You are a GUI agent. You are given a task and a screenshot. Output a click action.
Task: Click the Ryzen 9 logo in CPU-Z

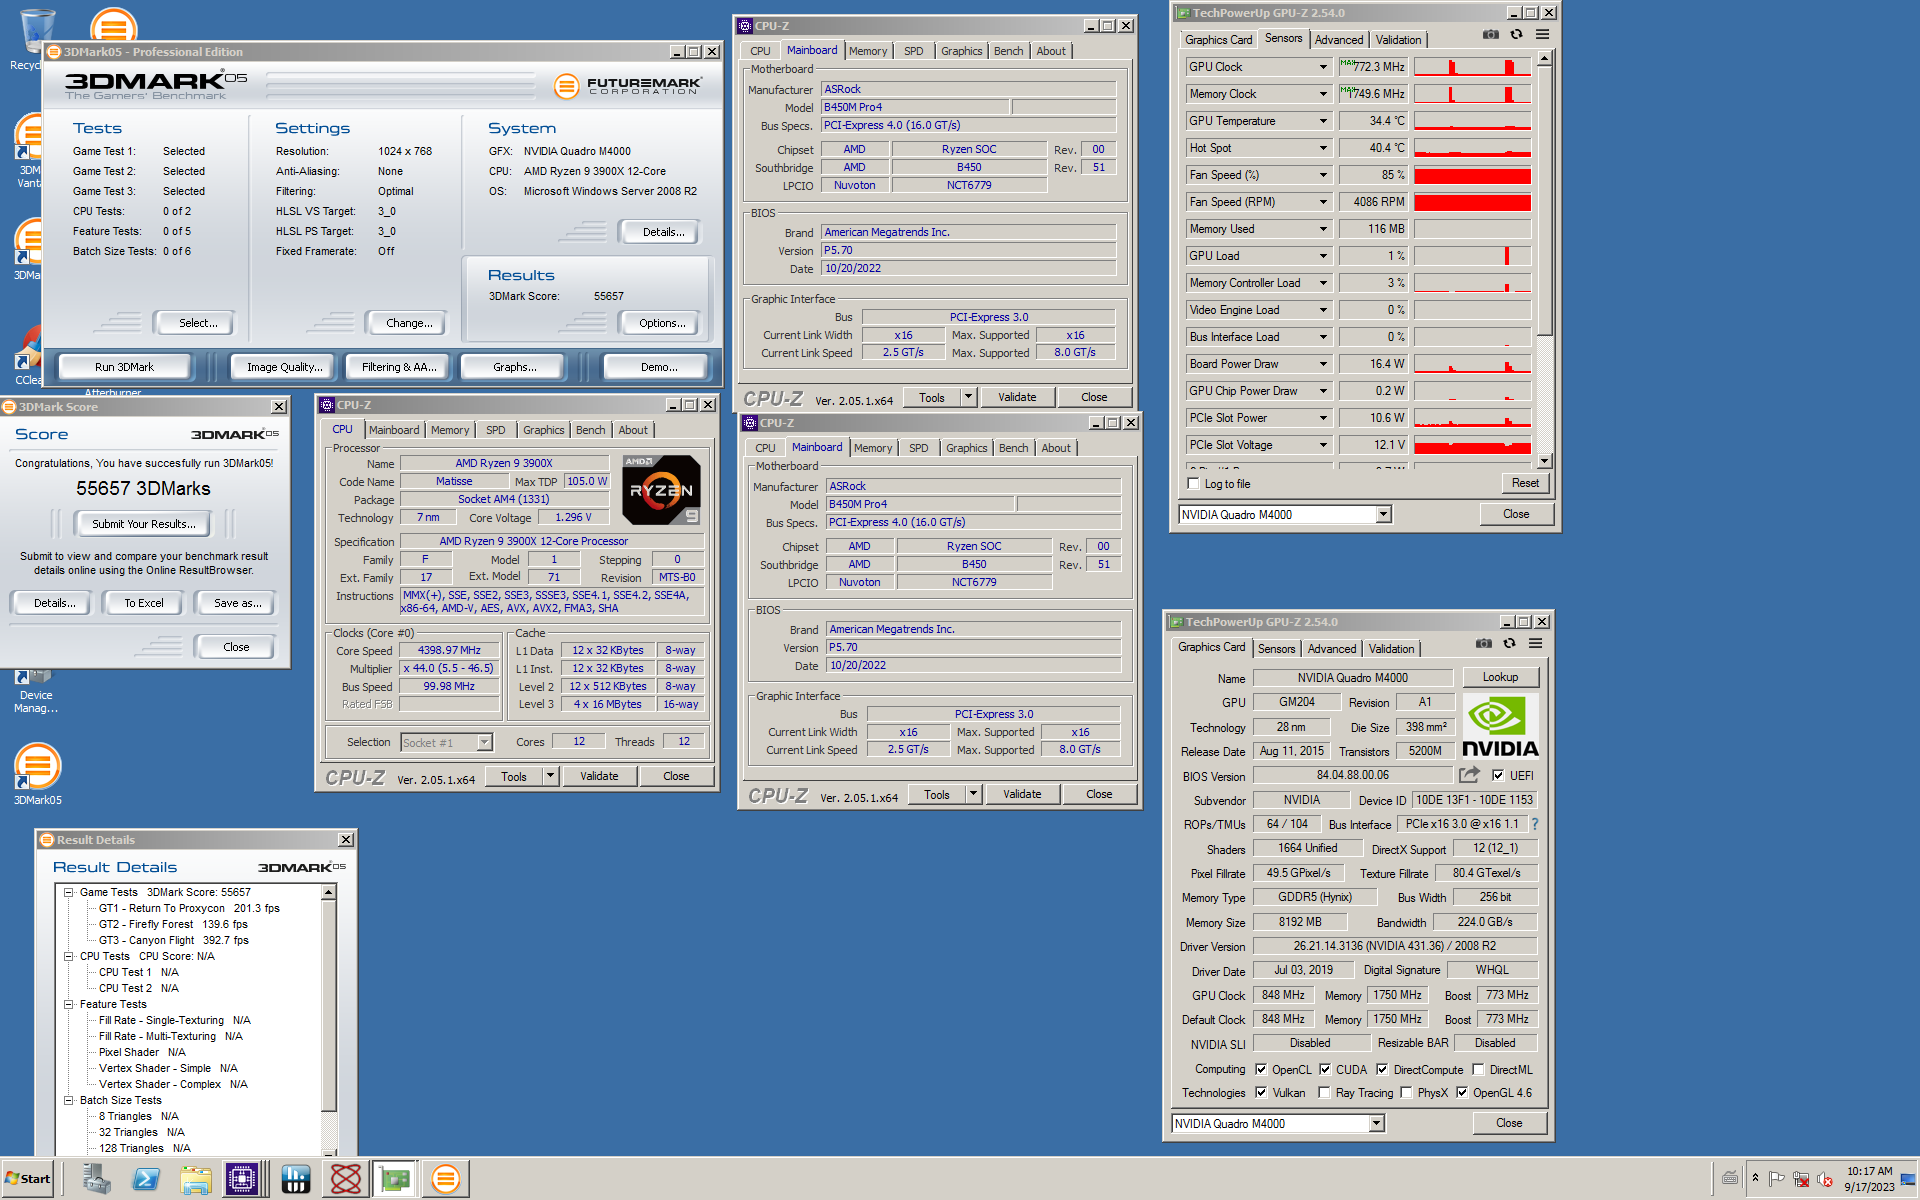661,490
